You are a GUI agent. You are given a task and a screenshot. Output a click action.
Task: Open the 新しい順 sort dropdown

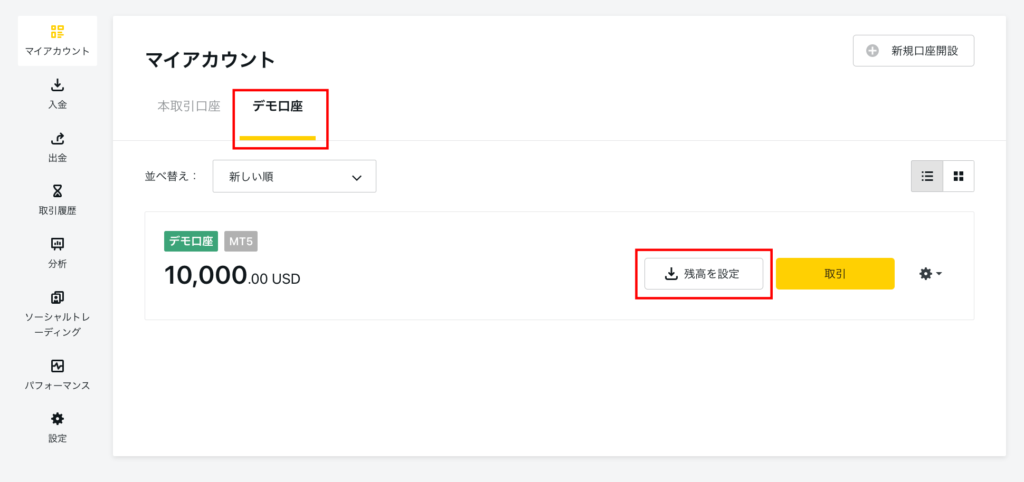tap(295, 176)
